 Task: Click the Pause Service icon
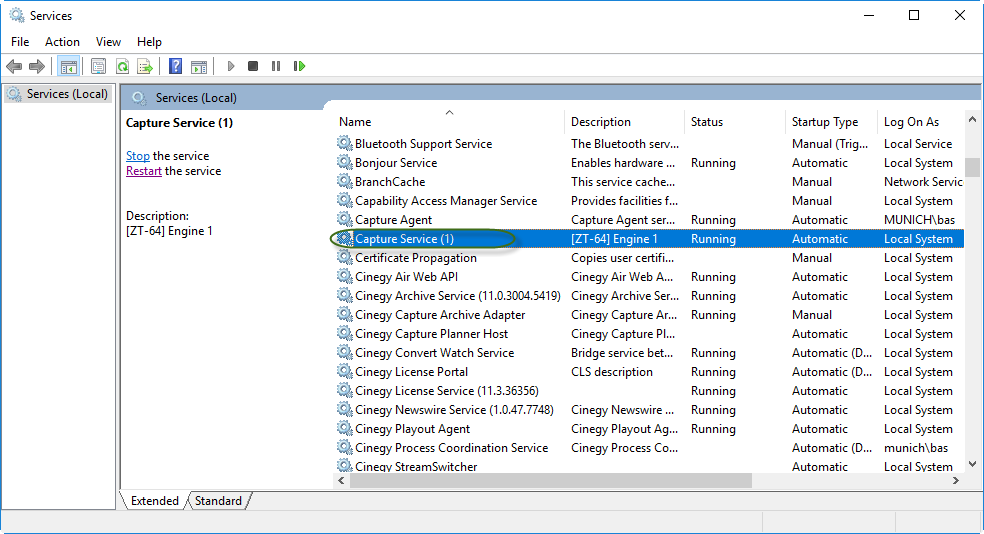(276, 66)
